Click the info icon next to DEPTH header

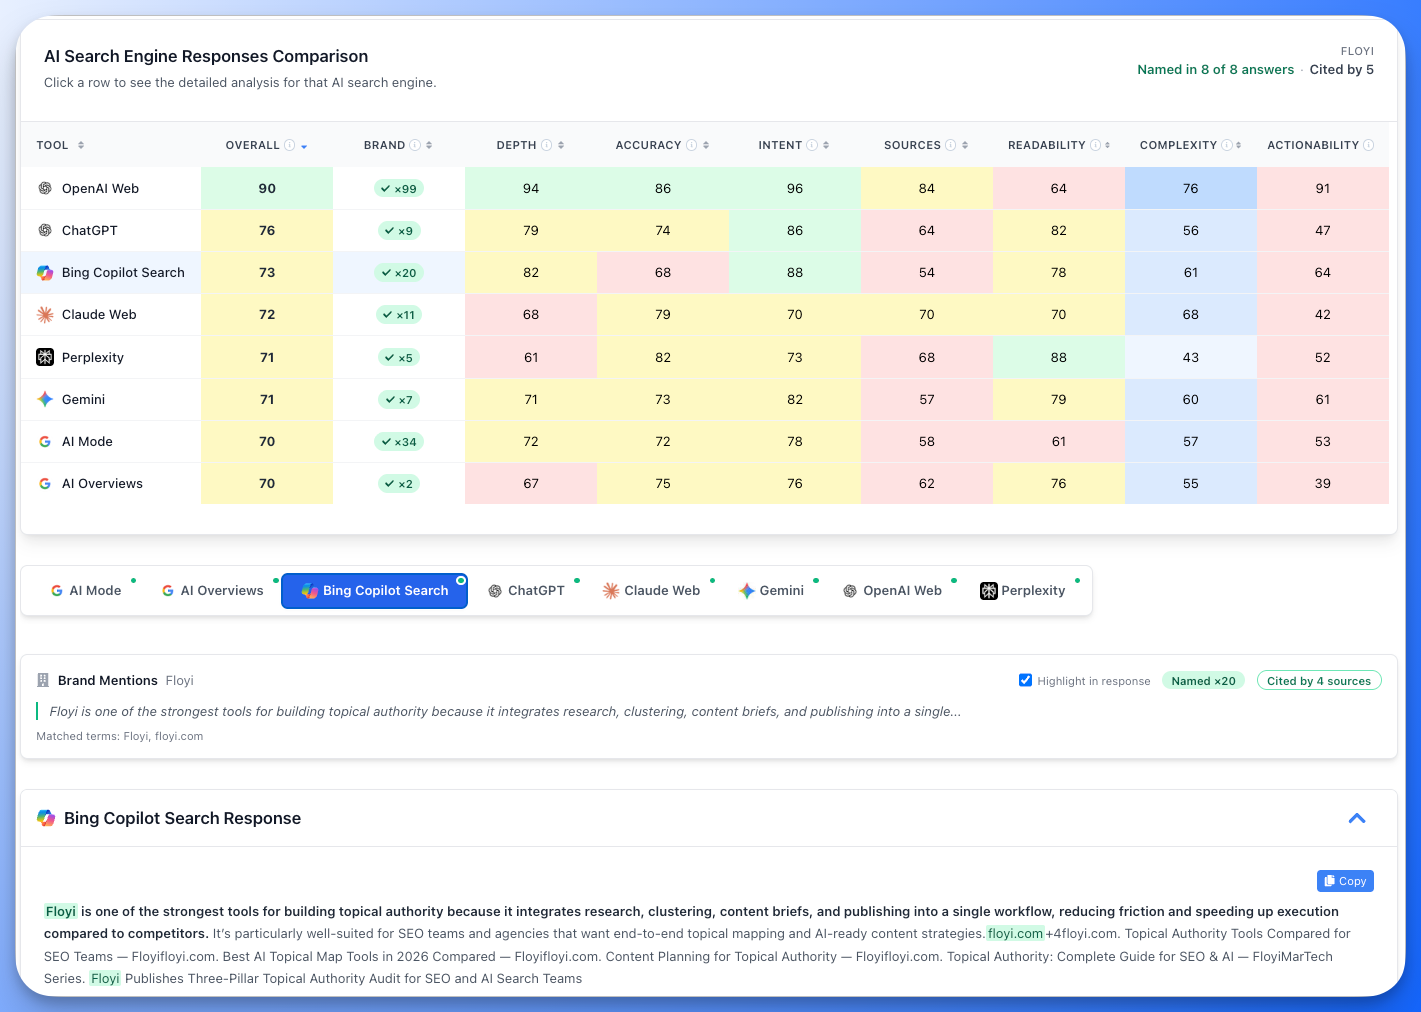(547, 145)
